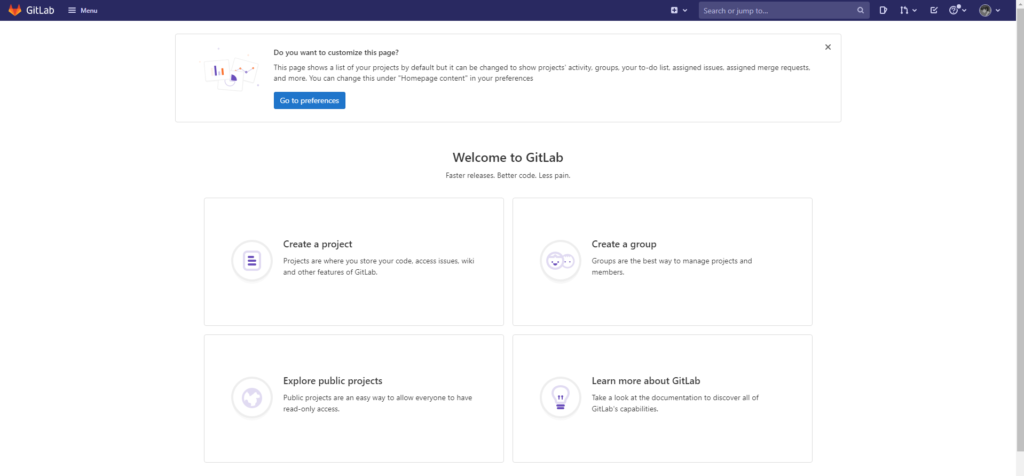The width and height of the screenshot is (1024, 476).
Task: Click the GitLab fox logo
Action: click(15, 10)
